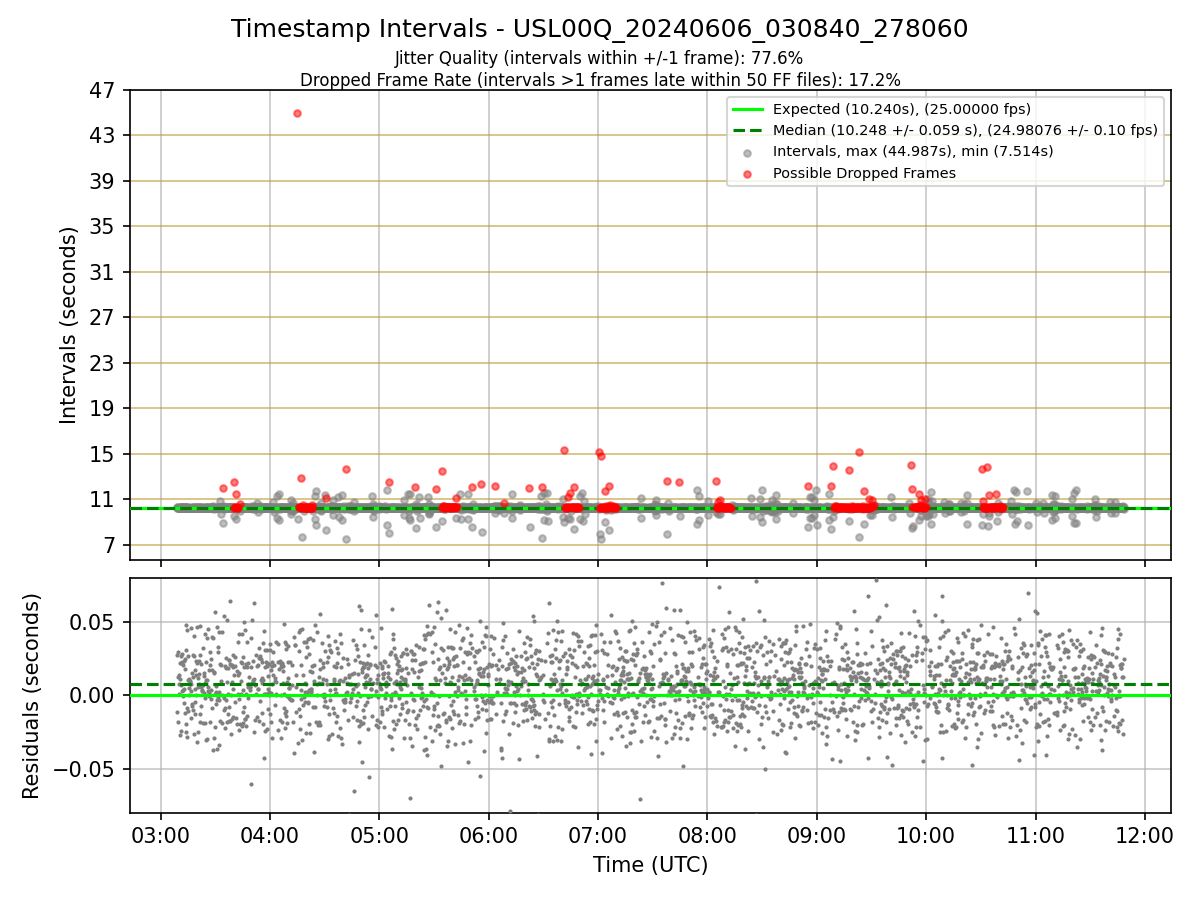1200x900 pixels.
Task: Click the "Dropped Frame Rate" 17.2% subtitle line
Action: [600, 79]
